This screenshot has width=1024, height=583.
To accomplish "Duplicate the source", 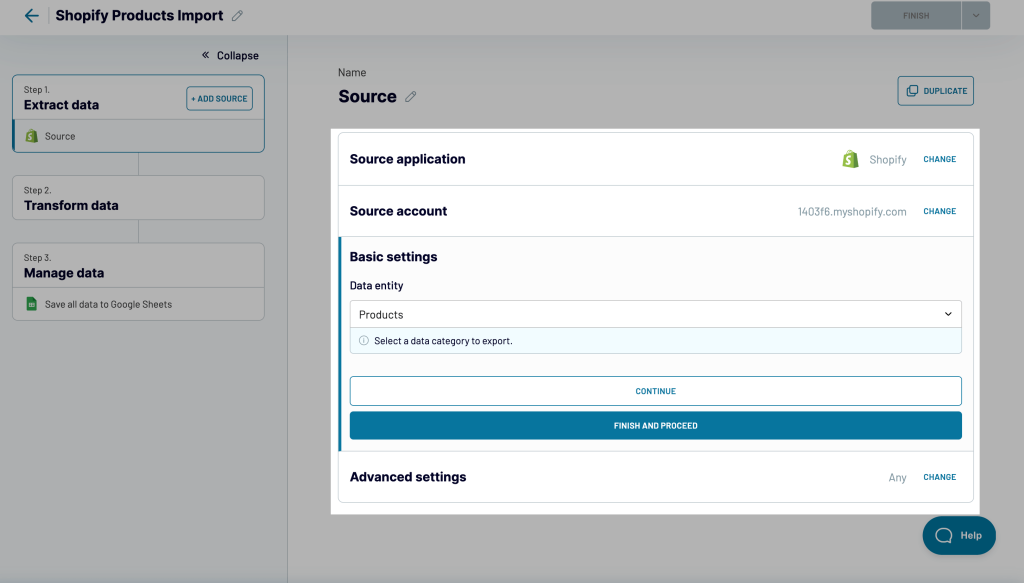I will [935, 91].
